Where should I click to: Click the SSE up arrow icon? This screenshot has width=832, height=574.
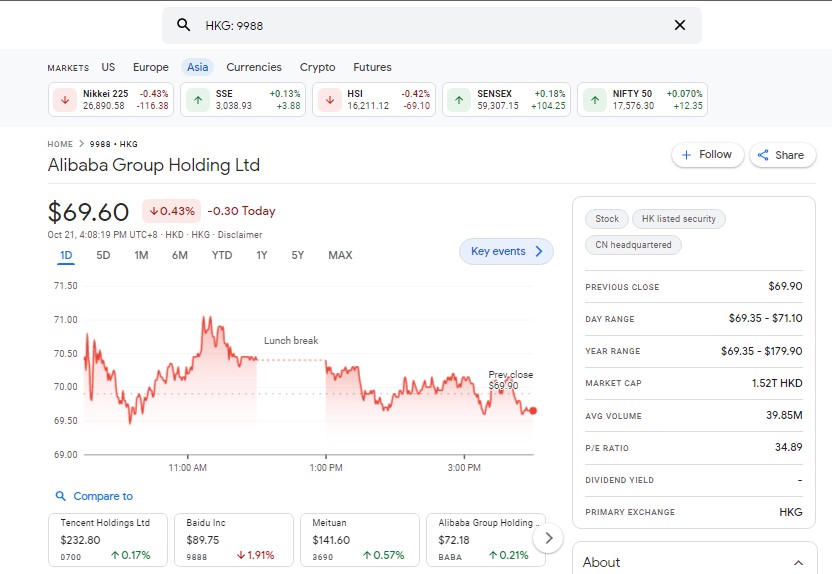click(x=198, y=100)
